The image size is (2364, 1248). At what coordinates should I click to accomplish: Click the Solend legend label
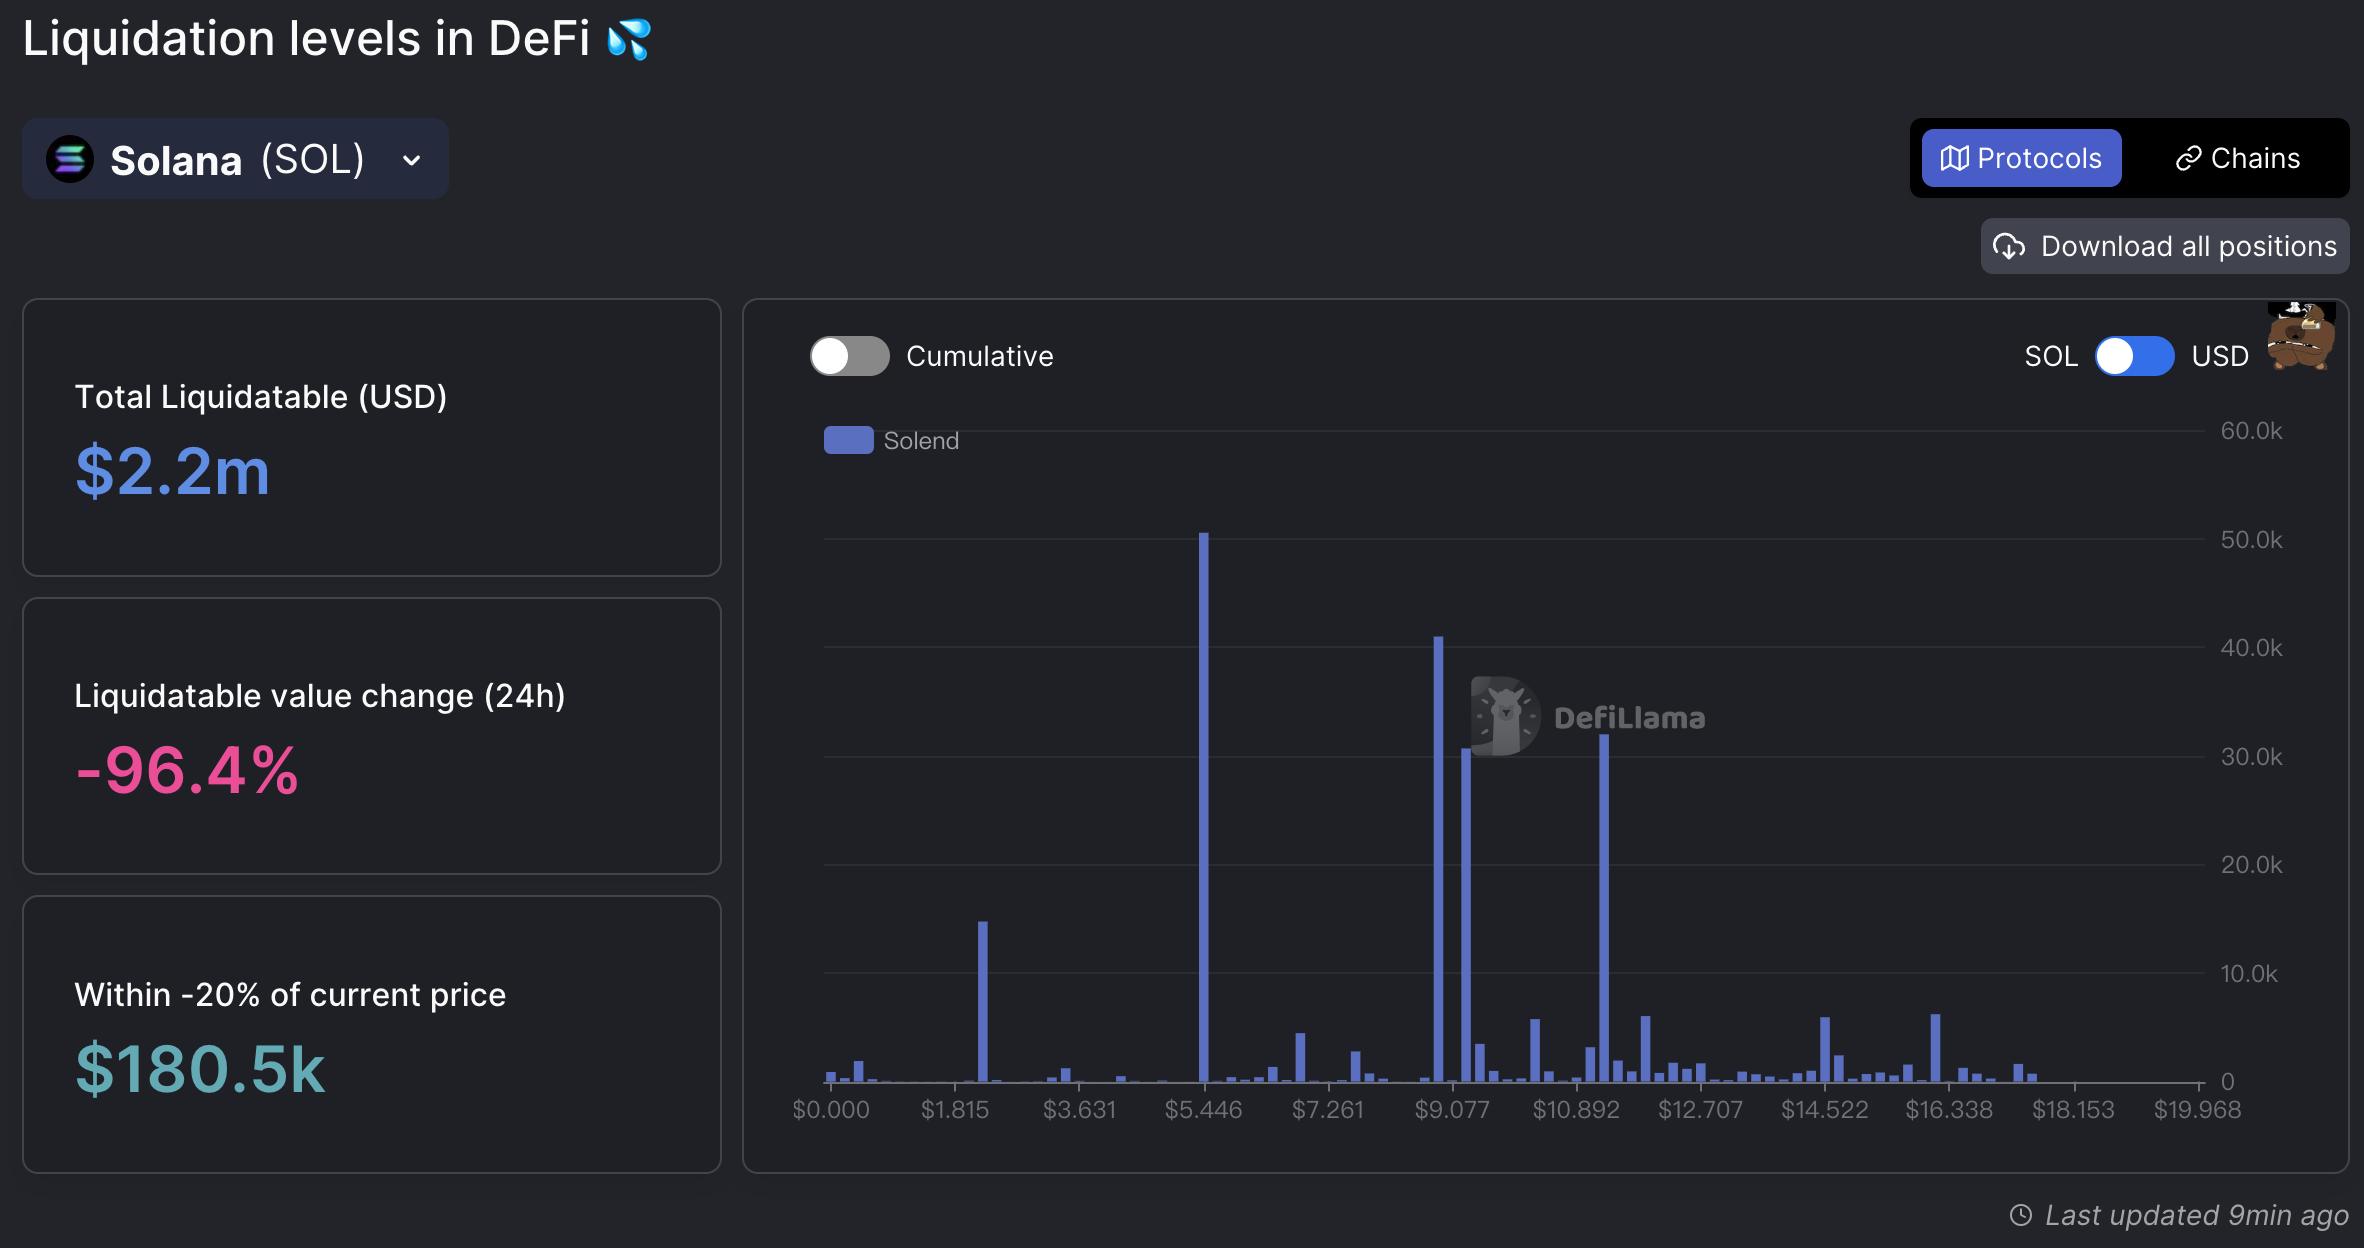coord(921,440)
